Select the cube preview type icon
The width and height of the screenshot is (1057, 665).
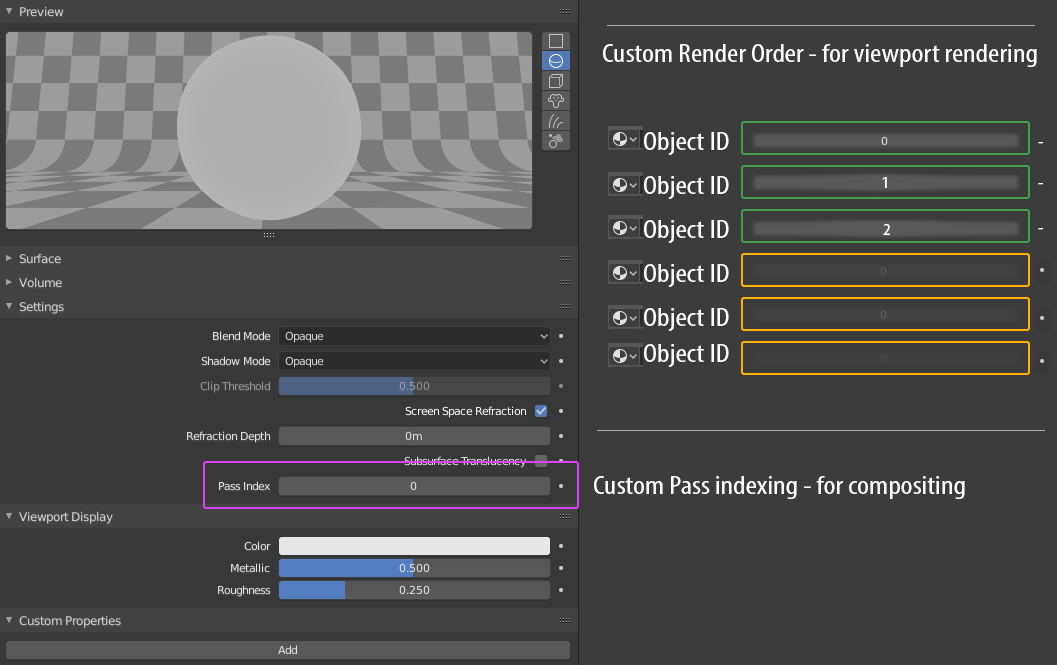click(555, 81)
